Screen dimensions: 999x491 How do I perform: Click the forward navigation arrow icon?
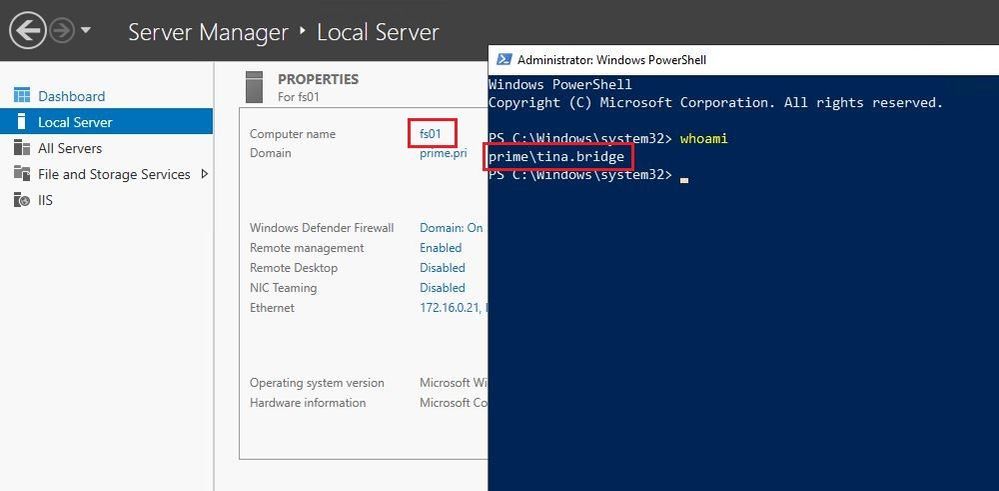[62, 31]
